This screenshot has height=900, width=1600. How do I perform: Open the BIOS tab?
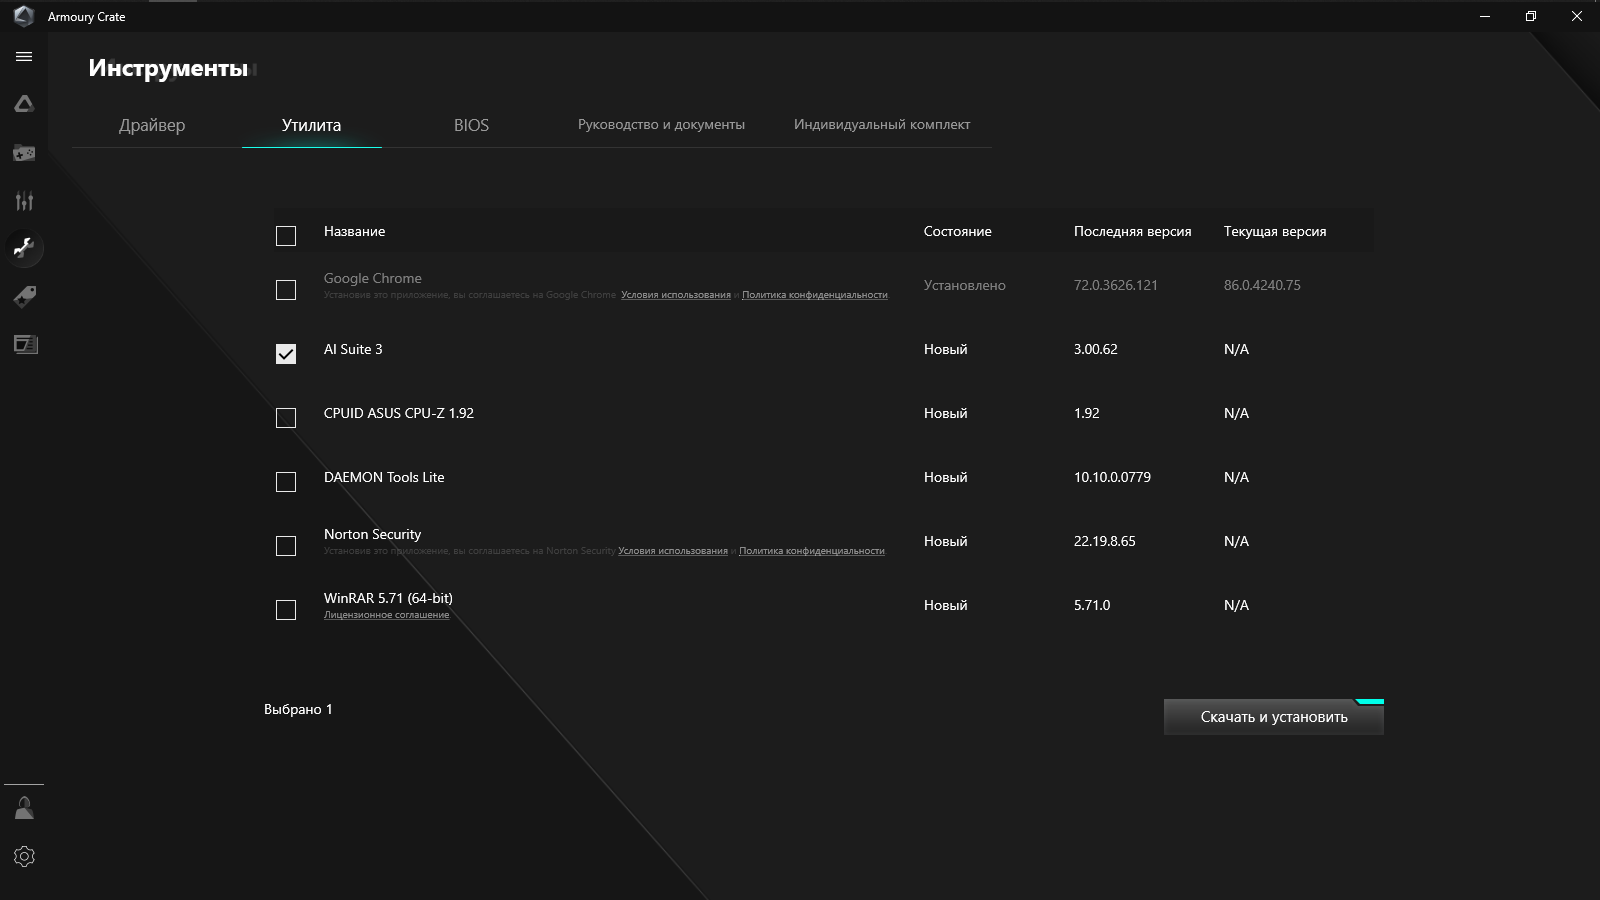(x=471, y=125)
